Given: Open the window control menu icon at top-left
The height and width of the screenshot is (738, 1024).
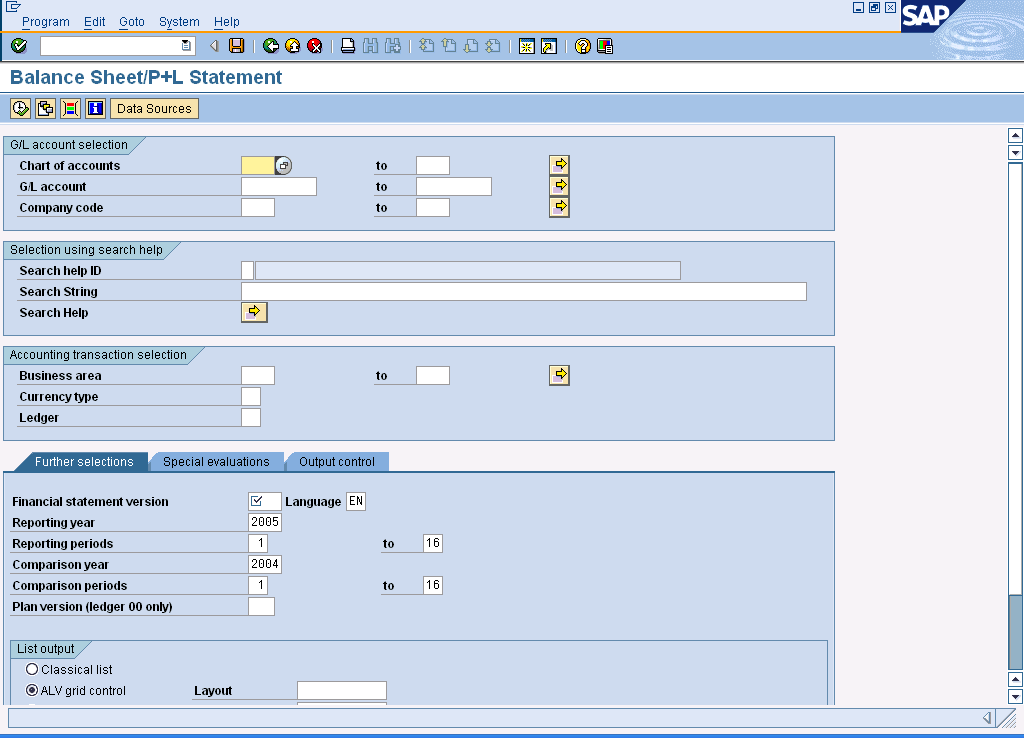Looking at the screenshot, I should point(12,7).
